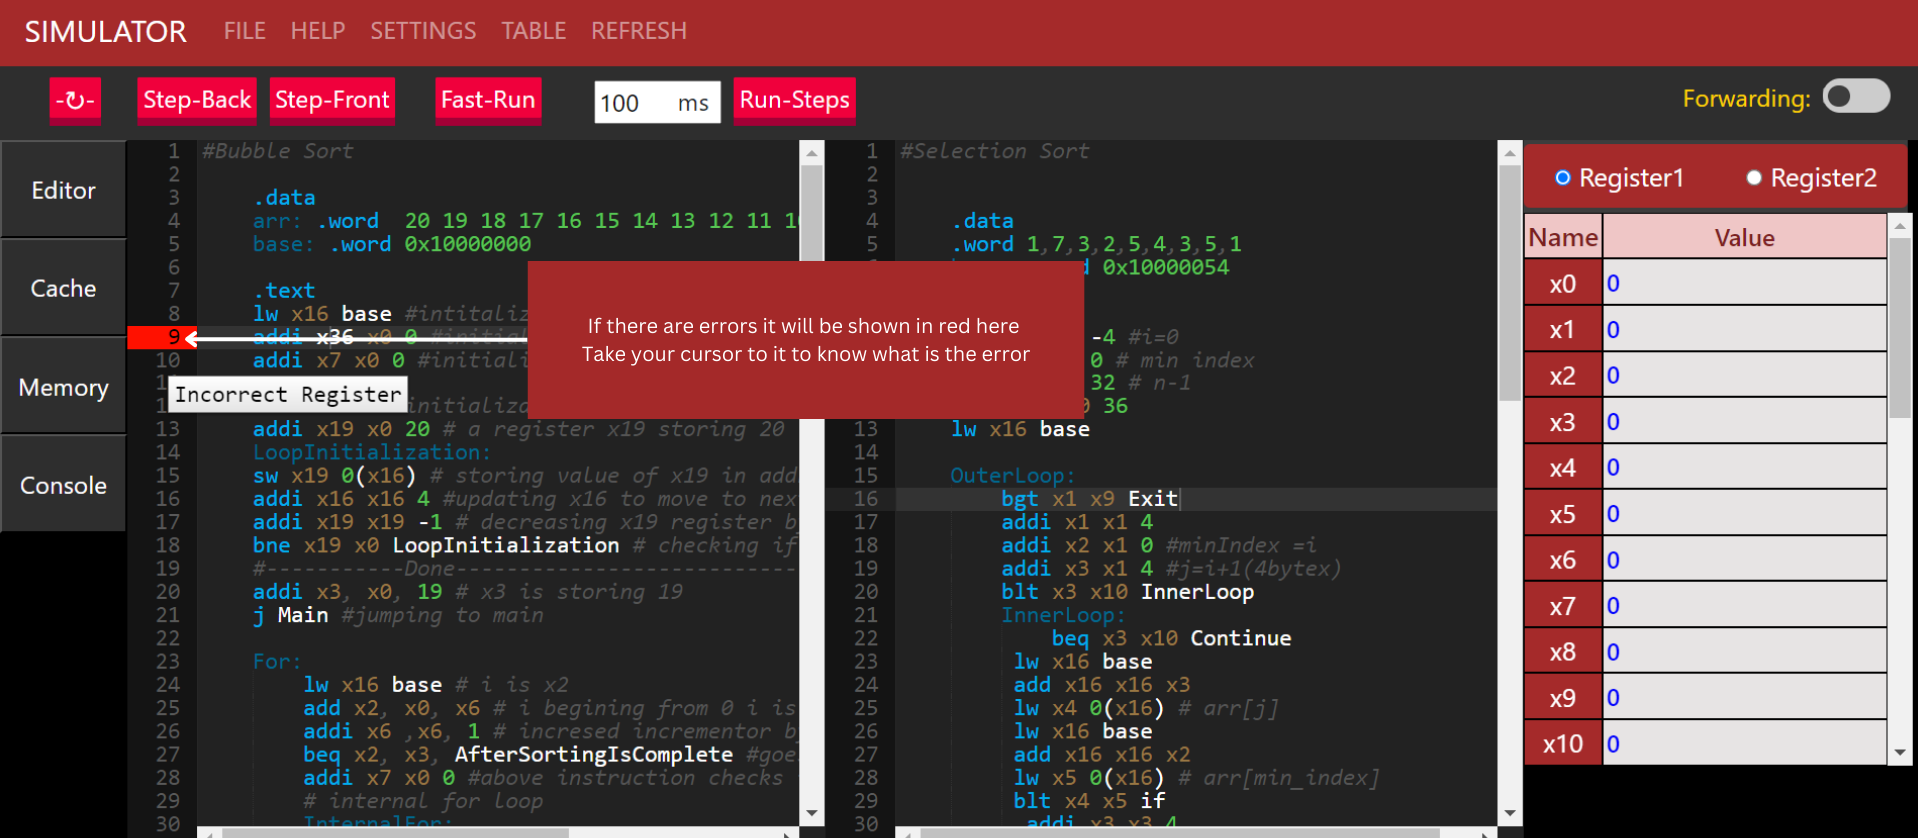Open the Console tab
The height and width of the screenshot is (838, 1918).
(x=63, y=485)
